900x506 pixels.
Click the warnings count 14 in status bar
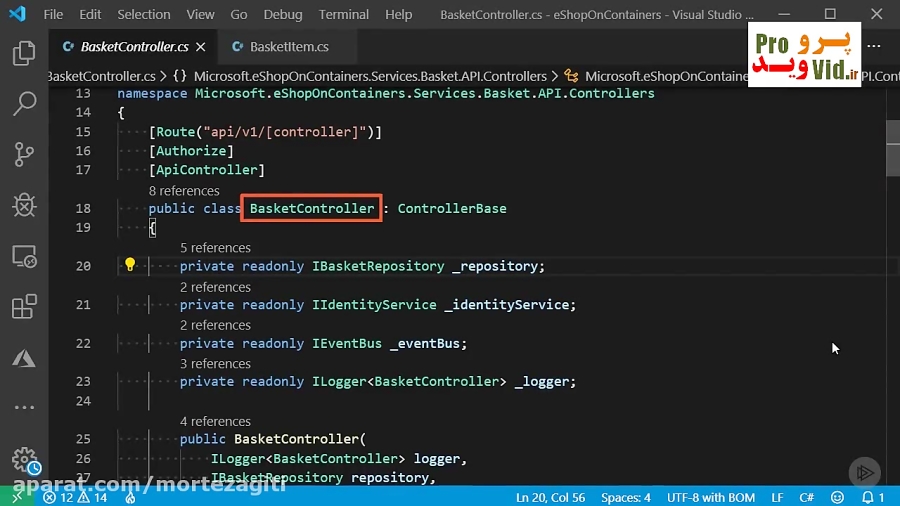pos(93,497)
